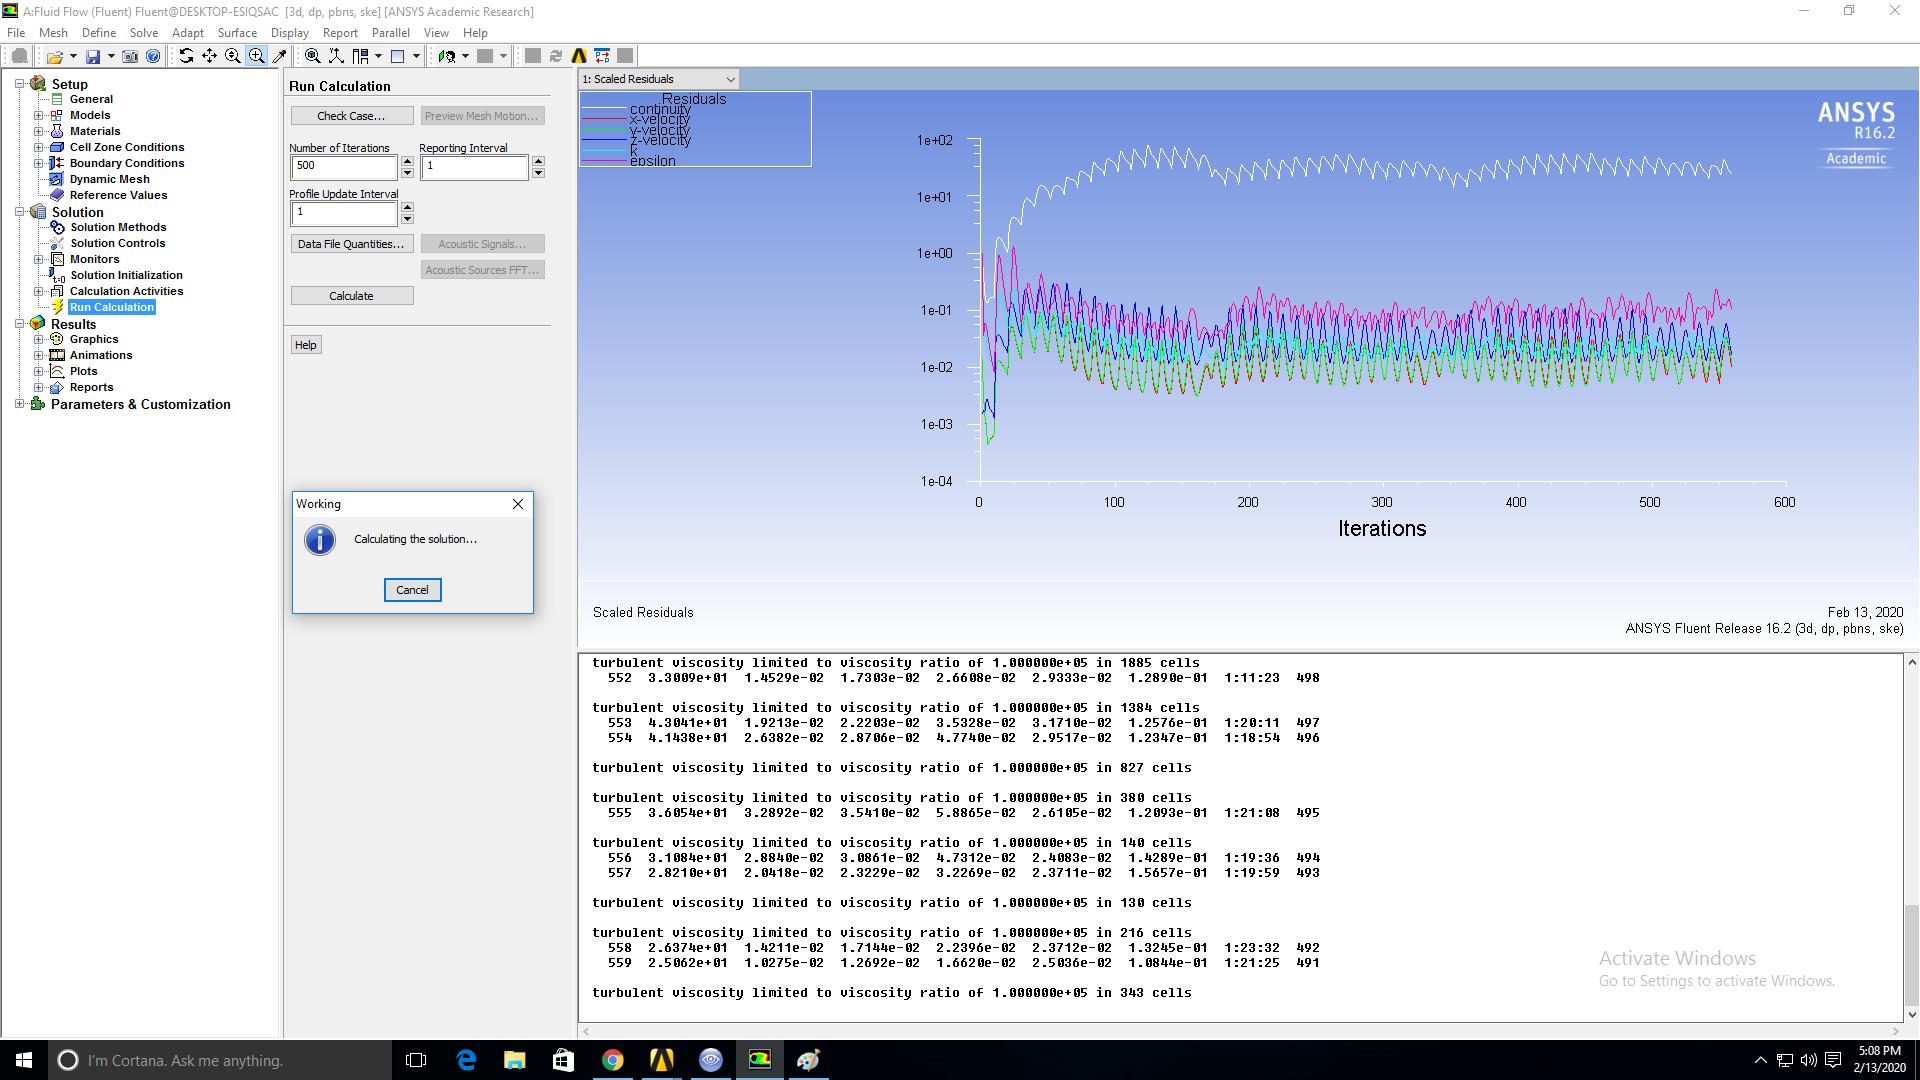
Task: Open the Scaled Residuals window dropdown
Action: pyautogui.click(x=730, y=79)
